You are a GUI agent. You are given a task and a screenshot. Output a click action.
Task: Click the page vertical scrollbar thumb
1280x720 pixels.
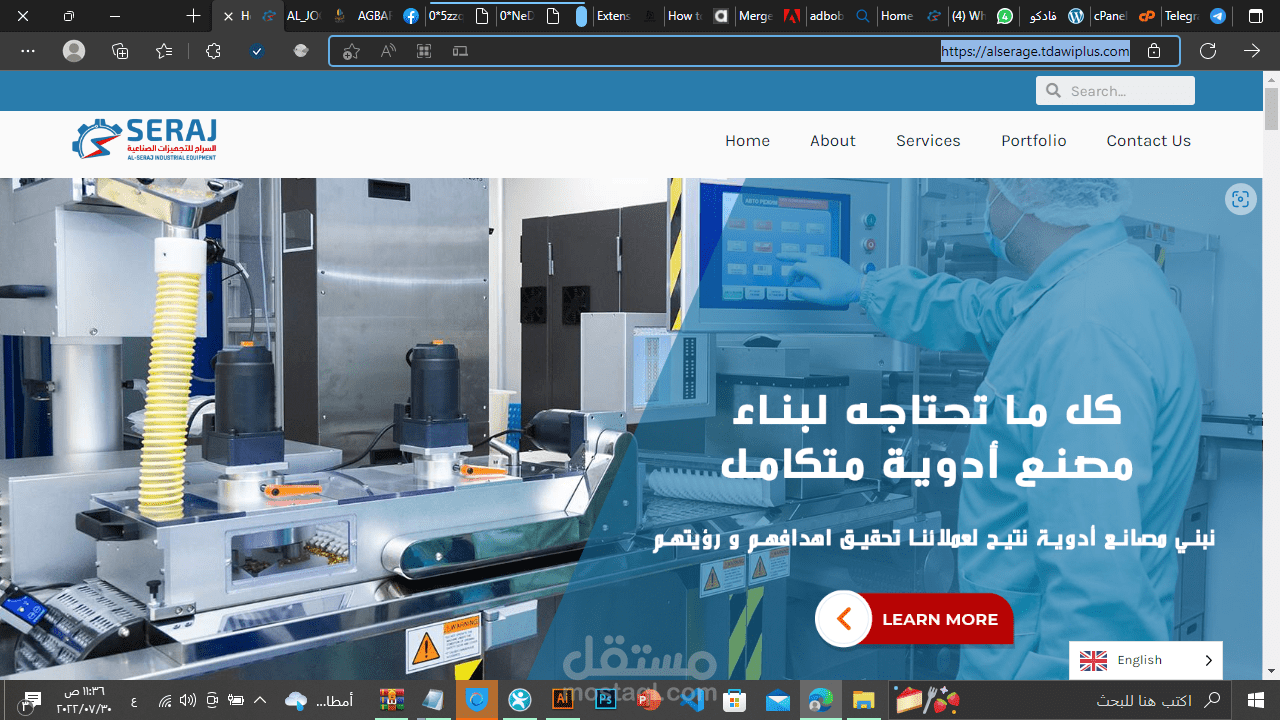click(1271, 110)
